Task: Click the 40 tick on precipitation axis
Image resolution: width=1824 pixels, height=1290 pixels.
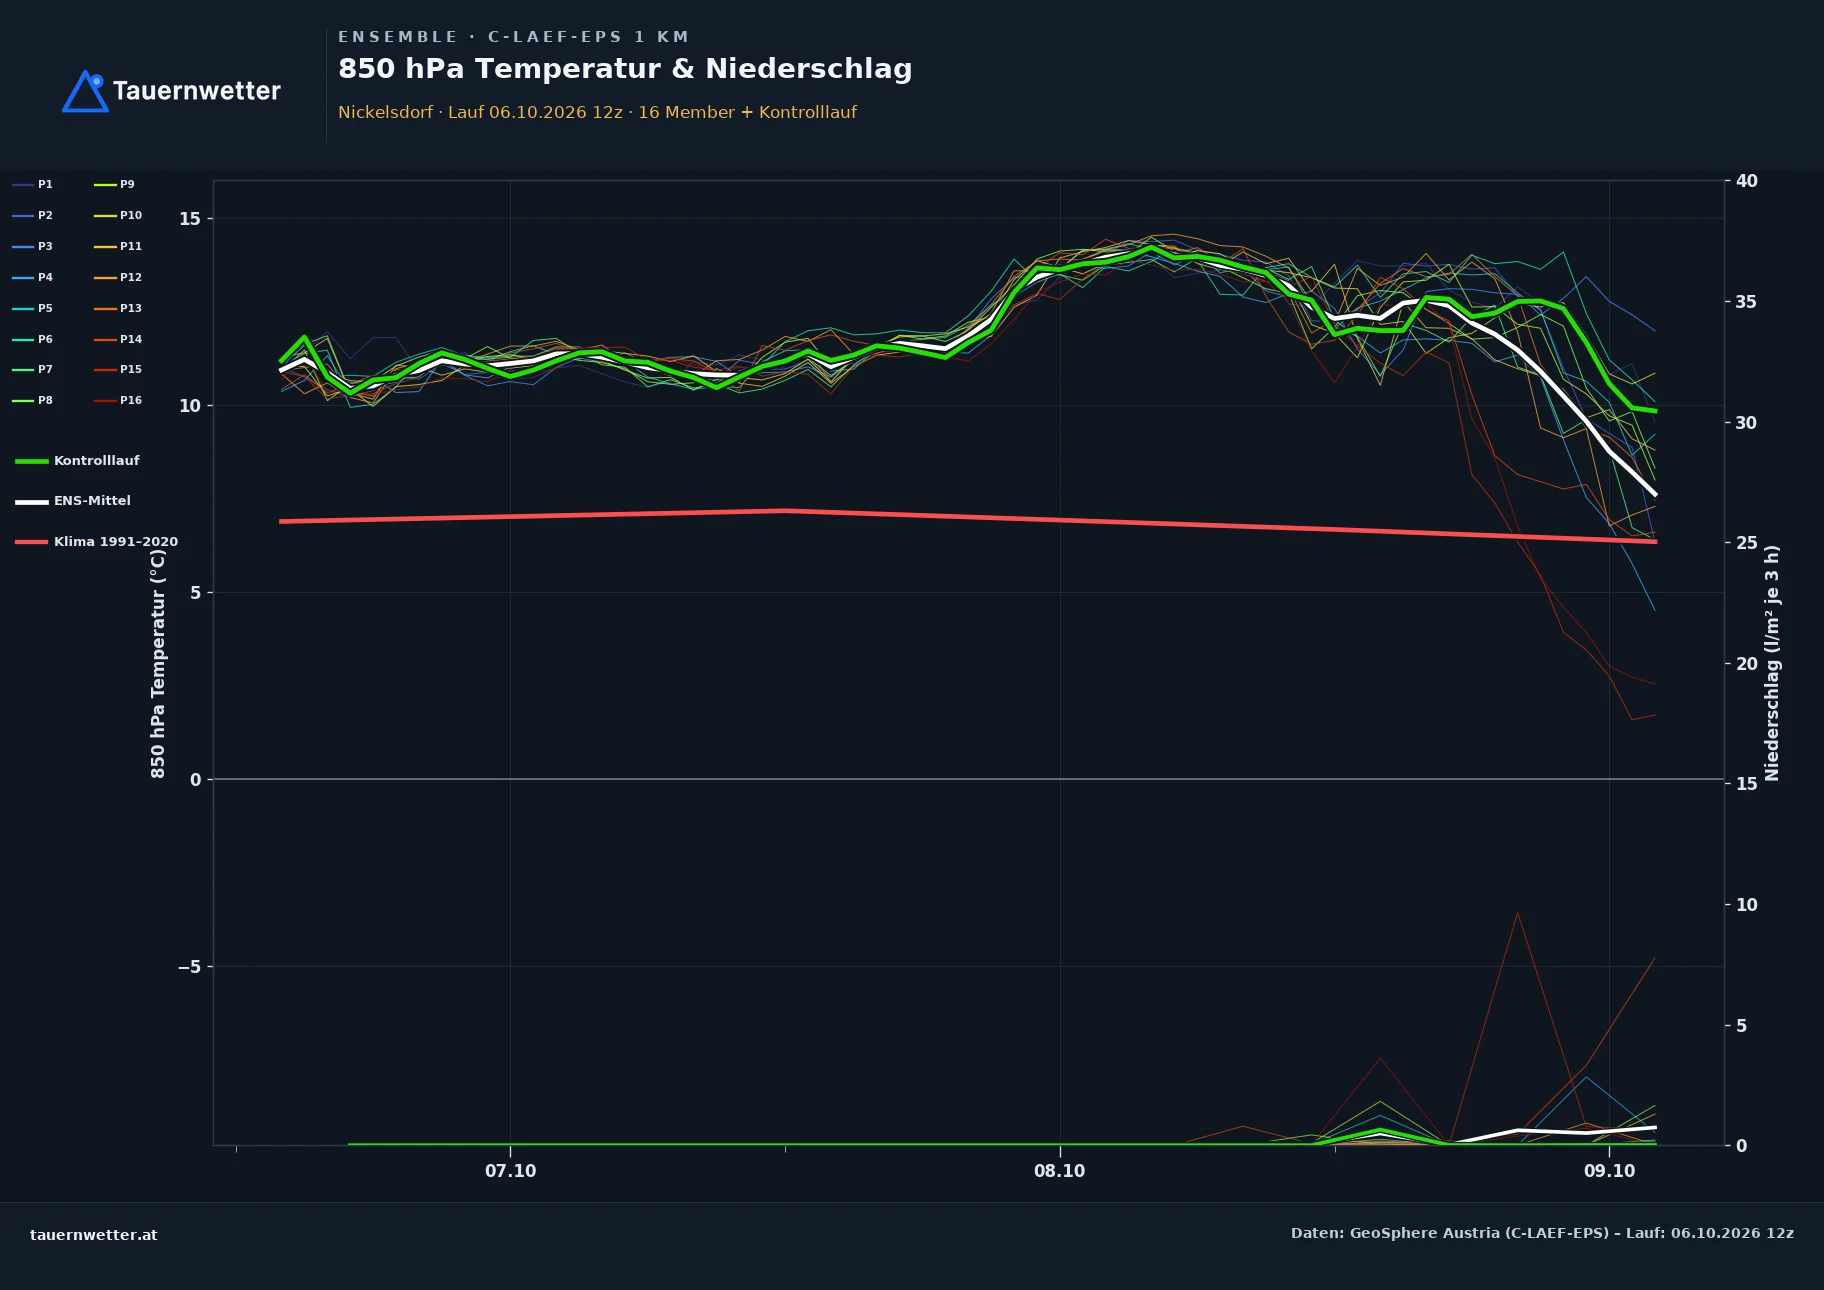Action: [x=1747, y=181]
